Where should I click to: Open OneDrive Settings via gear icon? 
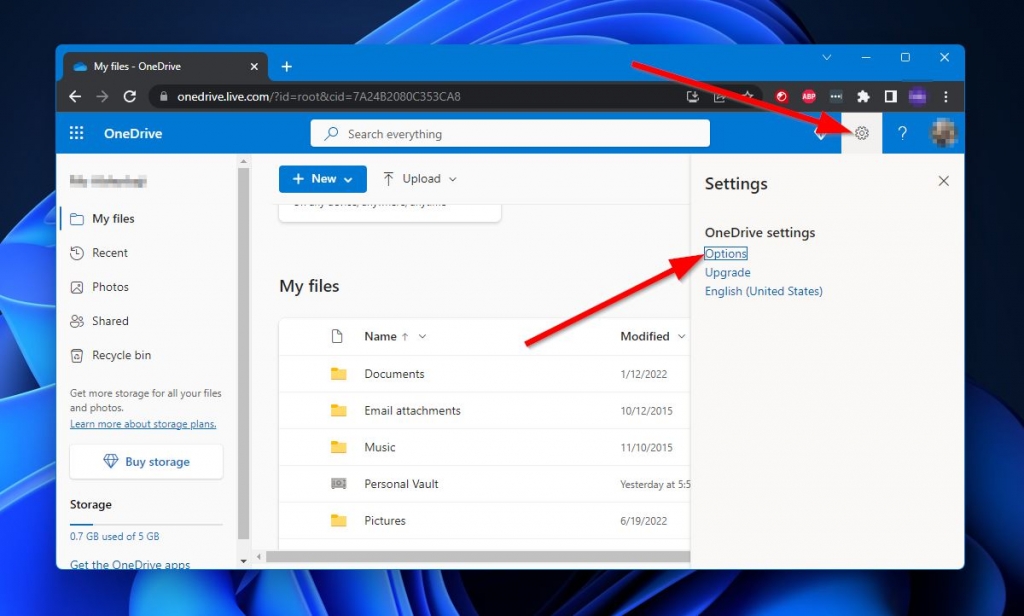861,133
